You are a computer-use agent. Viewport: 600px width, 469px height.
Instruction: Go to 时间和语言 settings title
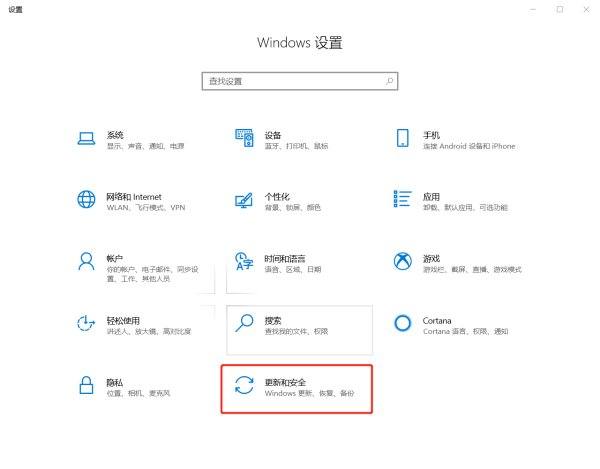tap(285, 259)
